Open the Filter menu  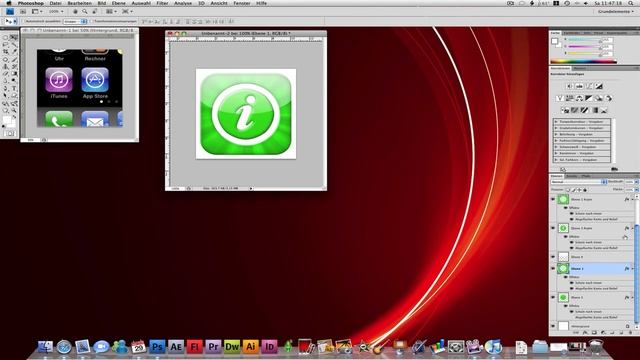click(x=162, y=3)
